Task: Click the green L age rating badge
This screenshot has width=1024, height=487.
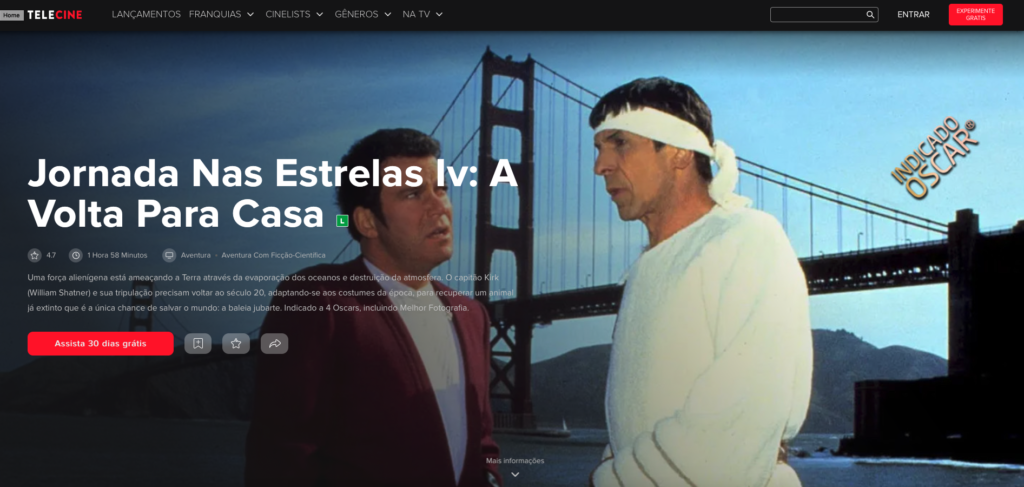Action: click(342, 221)
